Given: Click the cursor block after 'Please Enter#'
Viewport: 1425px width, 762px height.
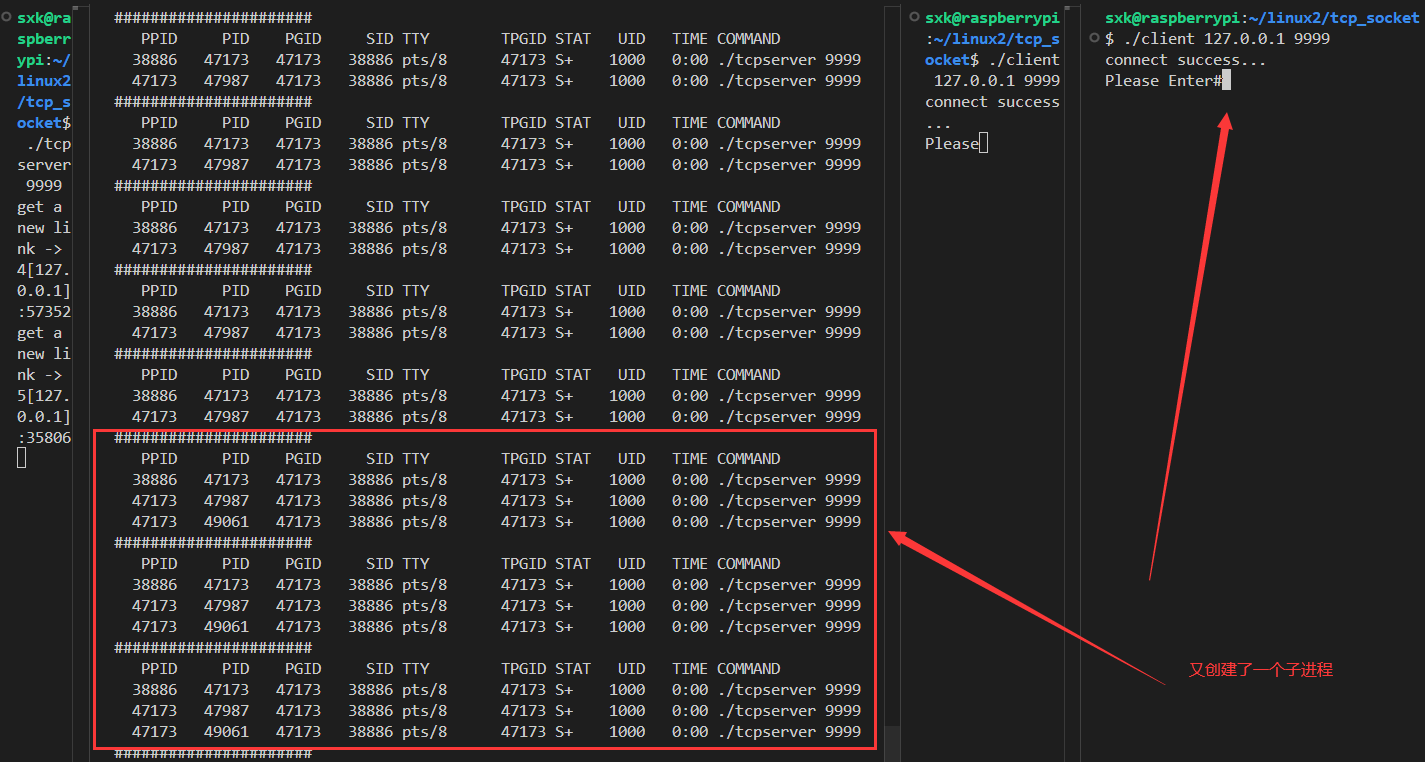Looking at the screenshot, I should (1226, 80).
